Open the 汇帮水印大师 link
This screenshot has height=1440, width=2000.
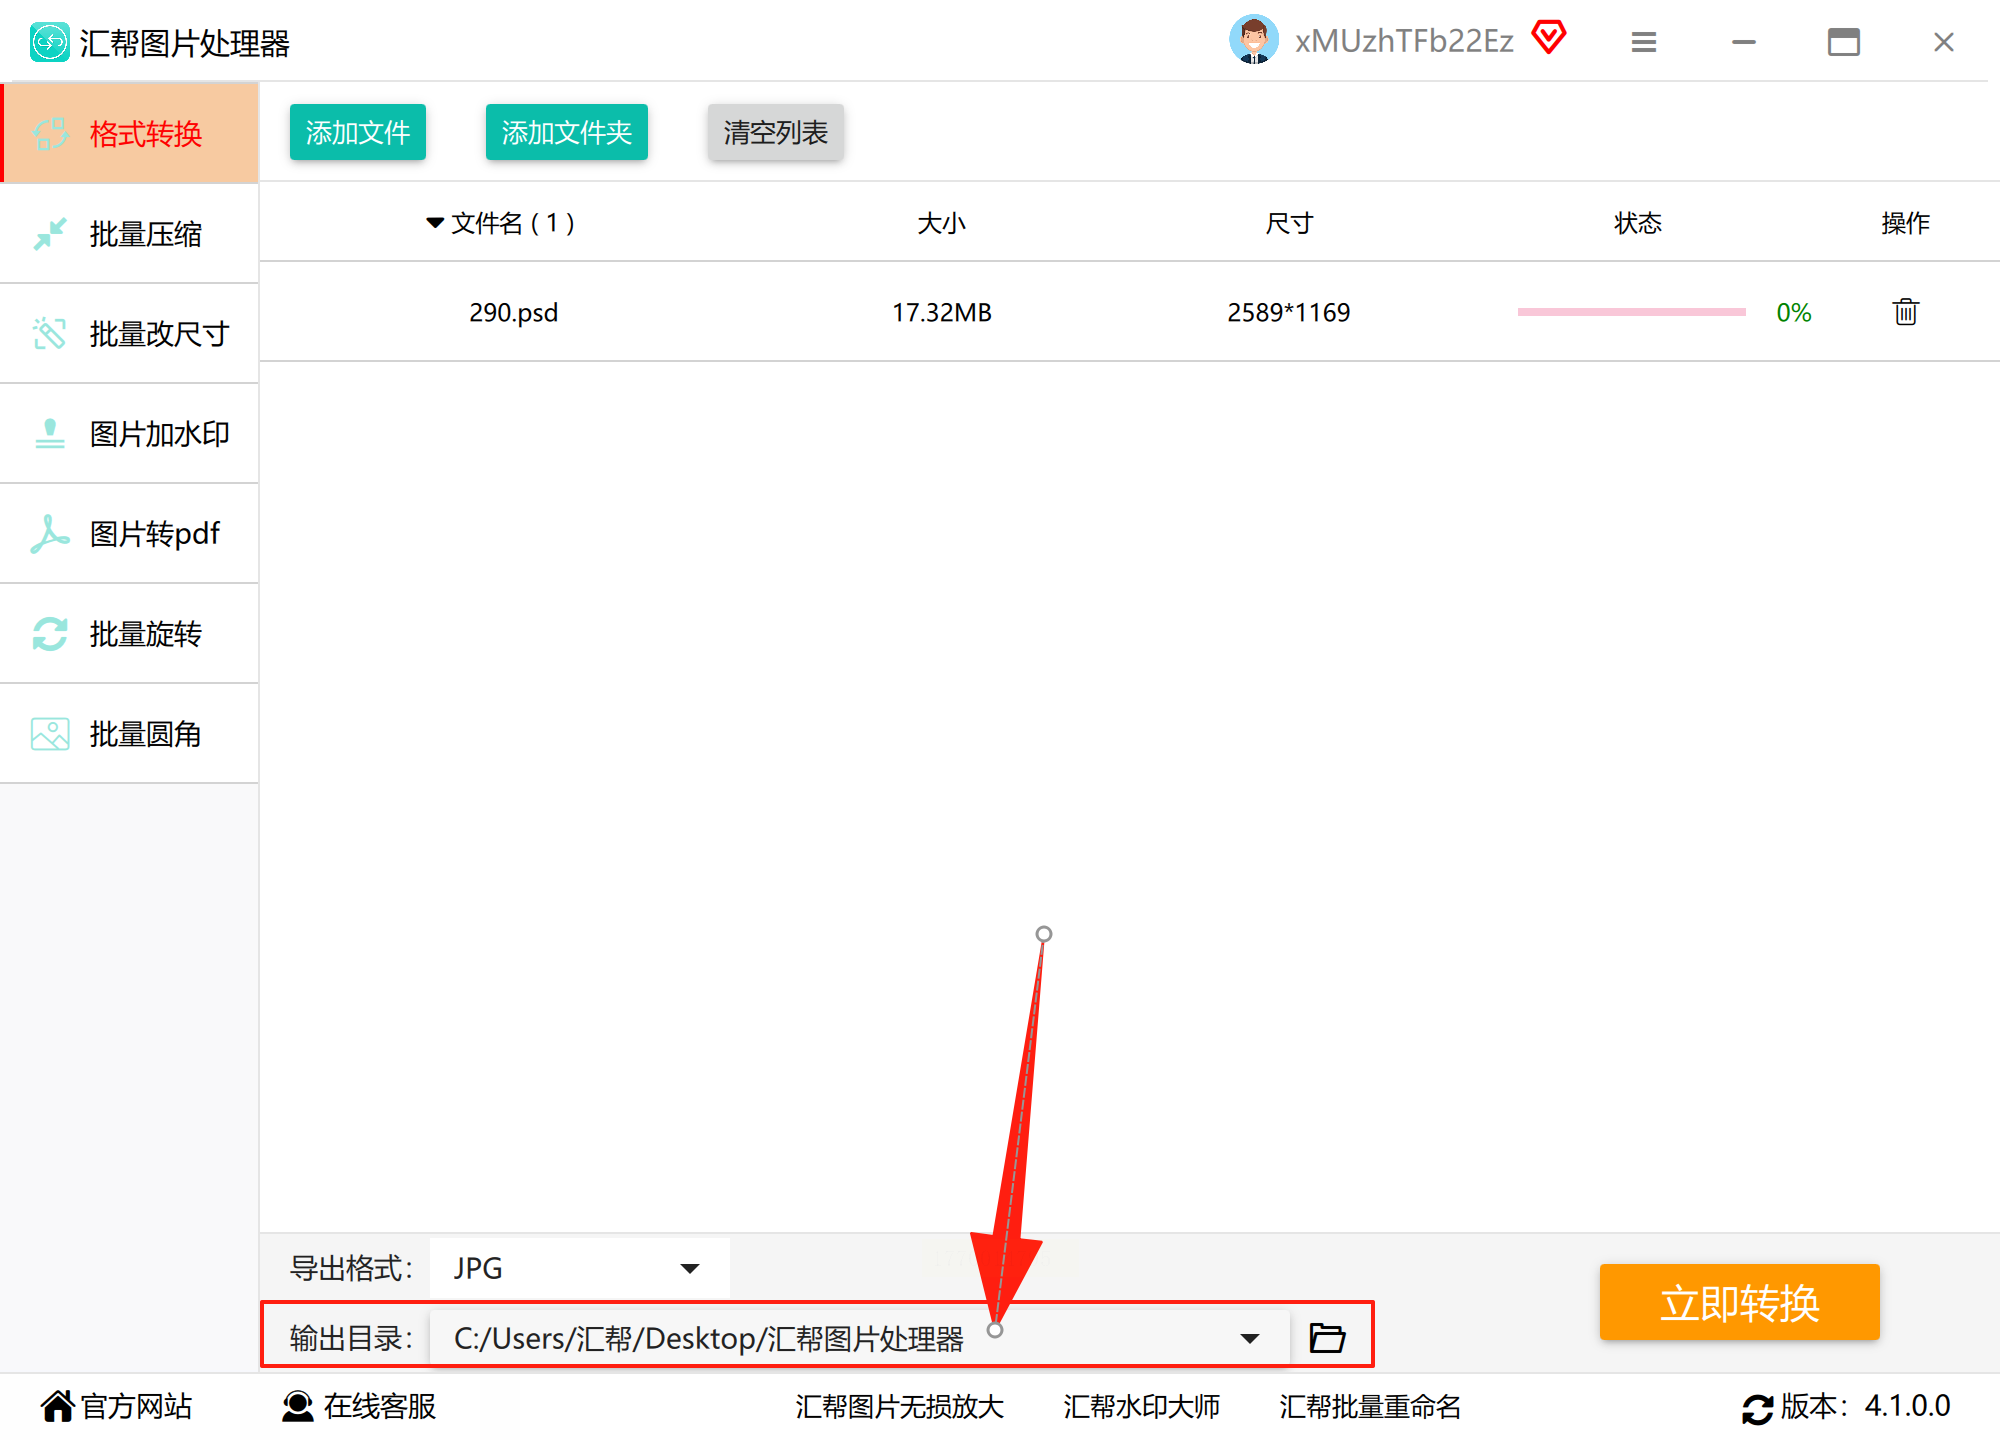1141,1406
